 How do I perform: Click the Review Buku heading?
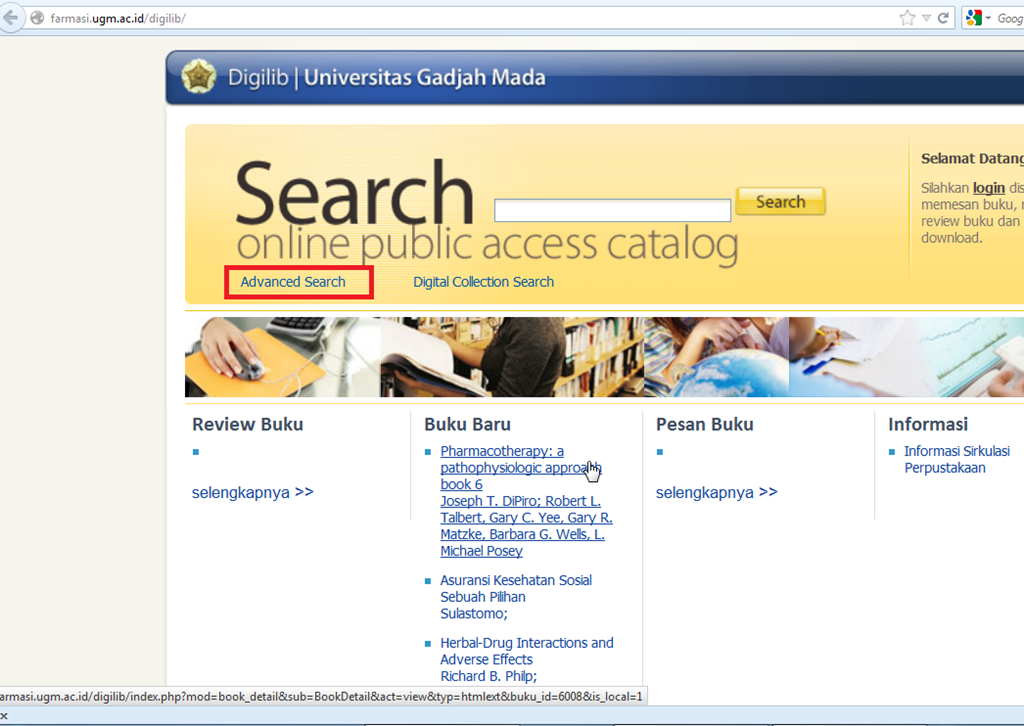click(248, 424)
